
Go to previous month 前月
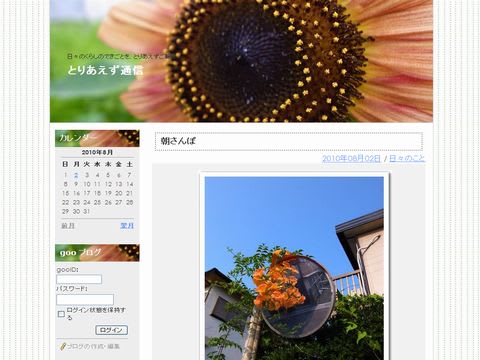[68, 226]
